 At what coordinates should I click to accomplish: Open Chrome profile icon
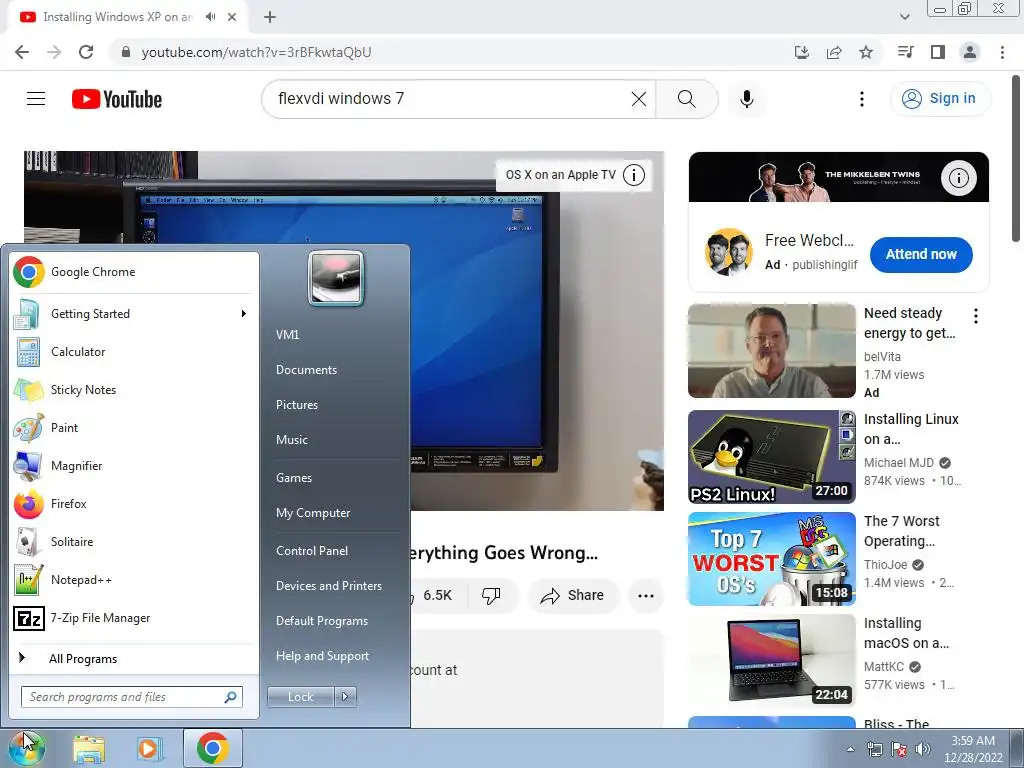tap(970, 52)
